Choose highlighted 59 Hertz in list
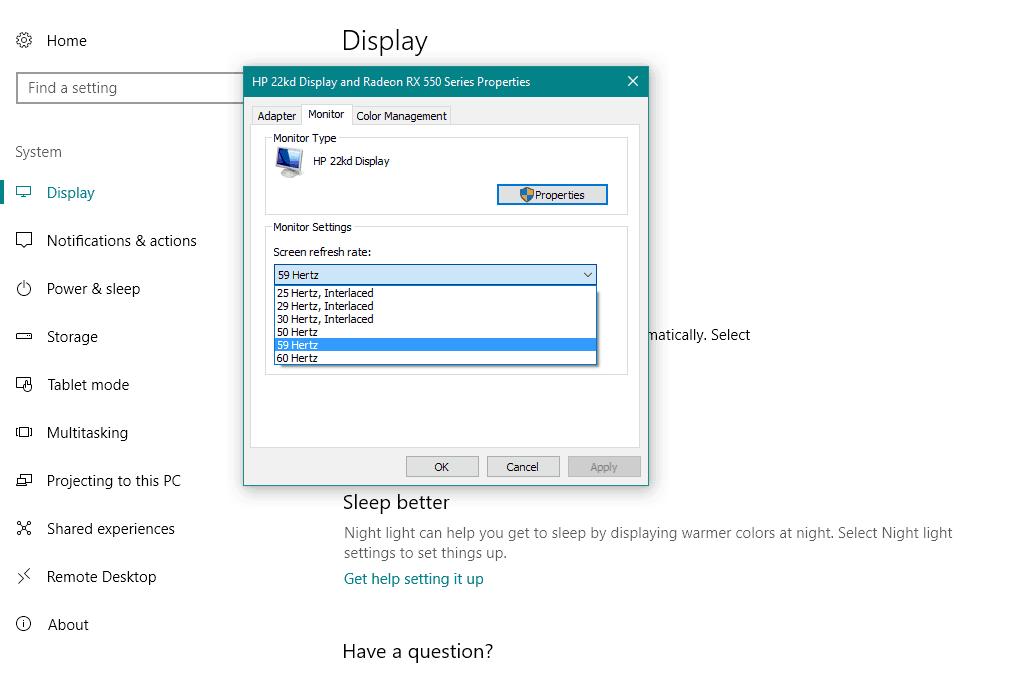 (435, 345)
